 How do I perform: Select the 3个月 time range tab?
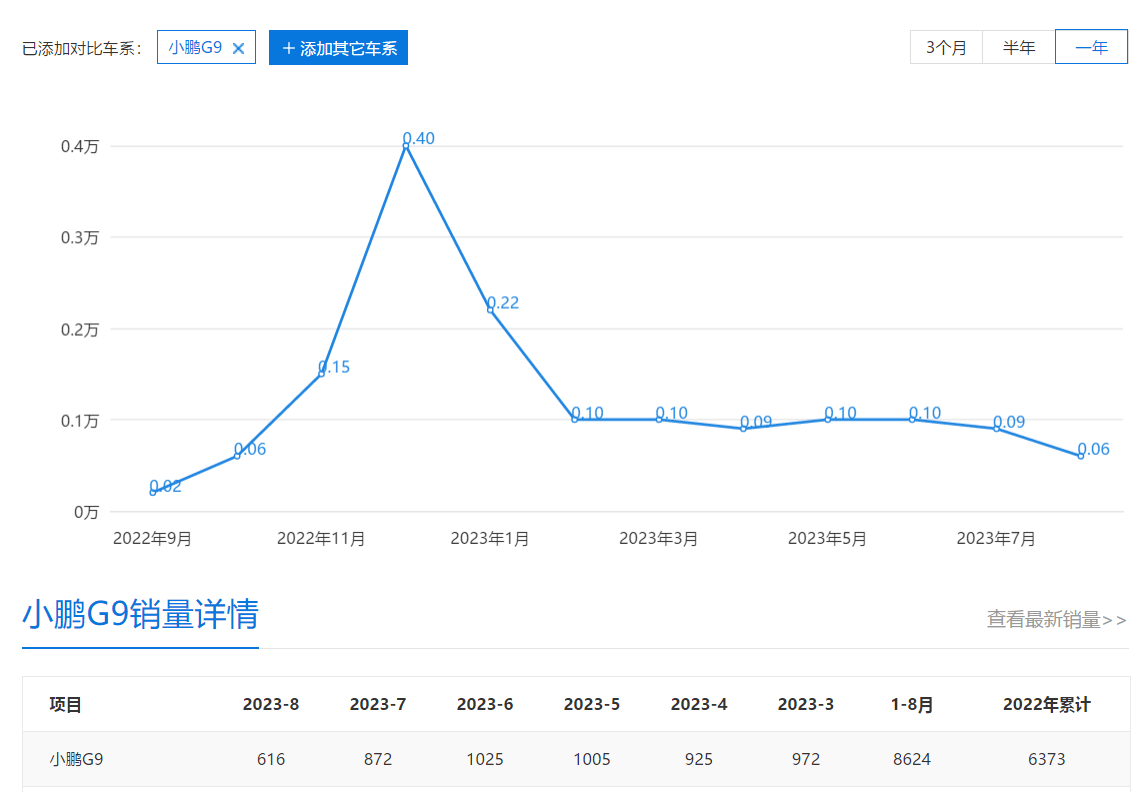pyautogui.click(x=946, y=48)
